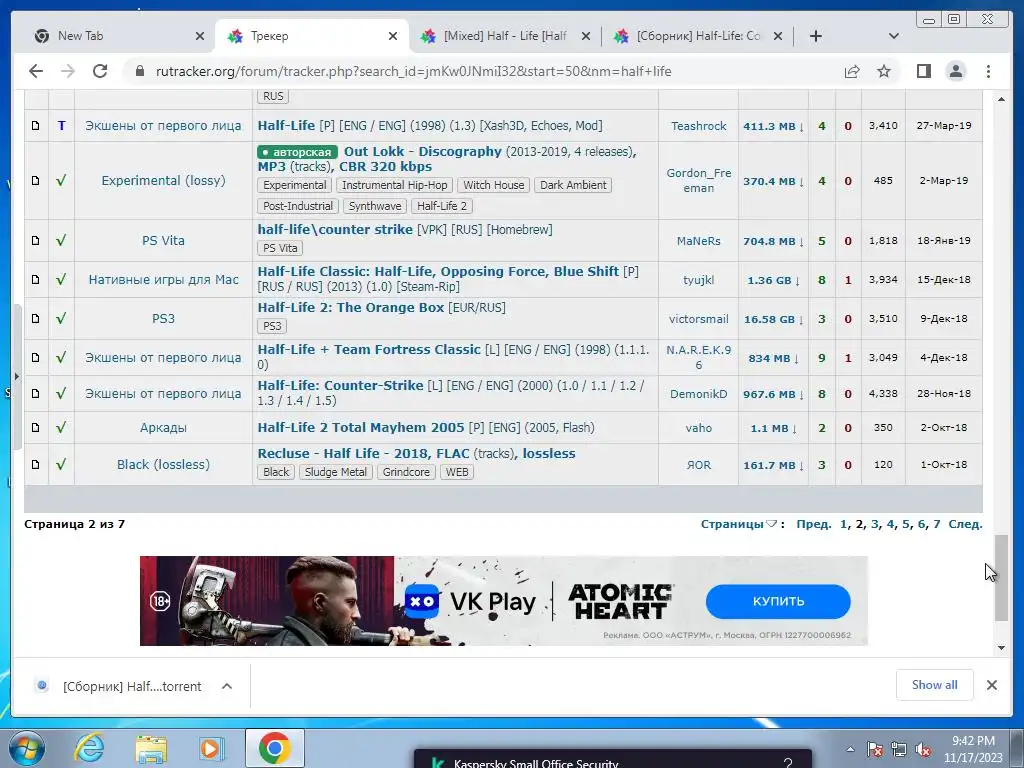Screen dimensions: 1024x768
Task: Open the Black (lossless) forum category
Action: click(163, 464)
